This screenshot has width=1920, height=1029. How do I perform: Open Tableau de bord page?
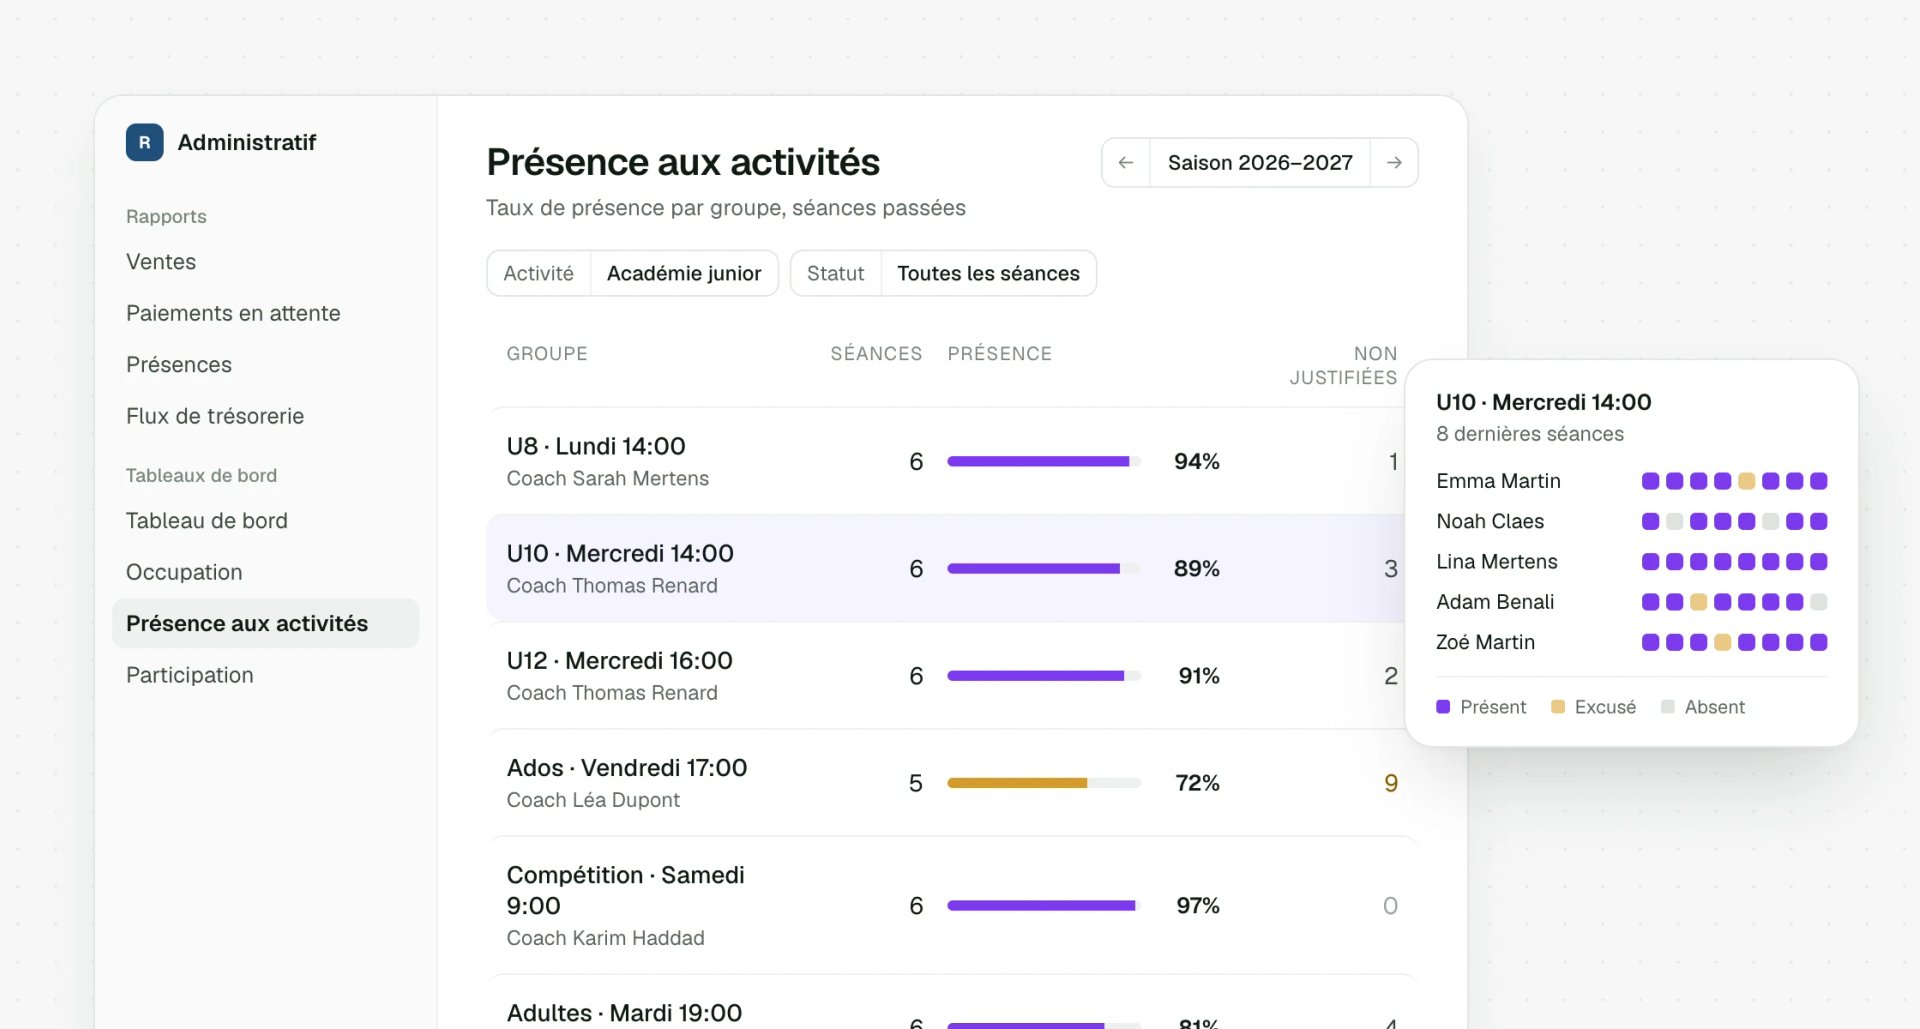tap(207, 521)
